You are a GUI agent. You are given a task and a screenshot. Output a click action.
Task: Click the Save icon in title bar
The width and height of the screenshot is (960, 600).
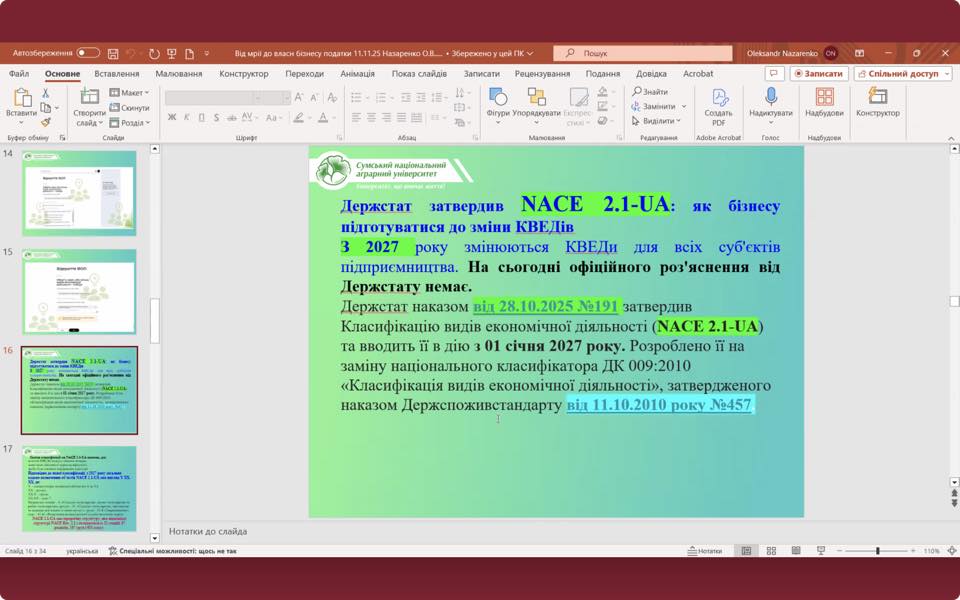click(x=114, y=53)
